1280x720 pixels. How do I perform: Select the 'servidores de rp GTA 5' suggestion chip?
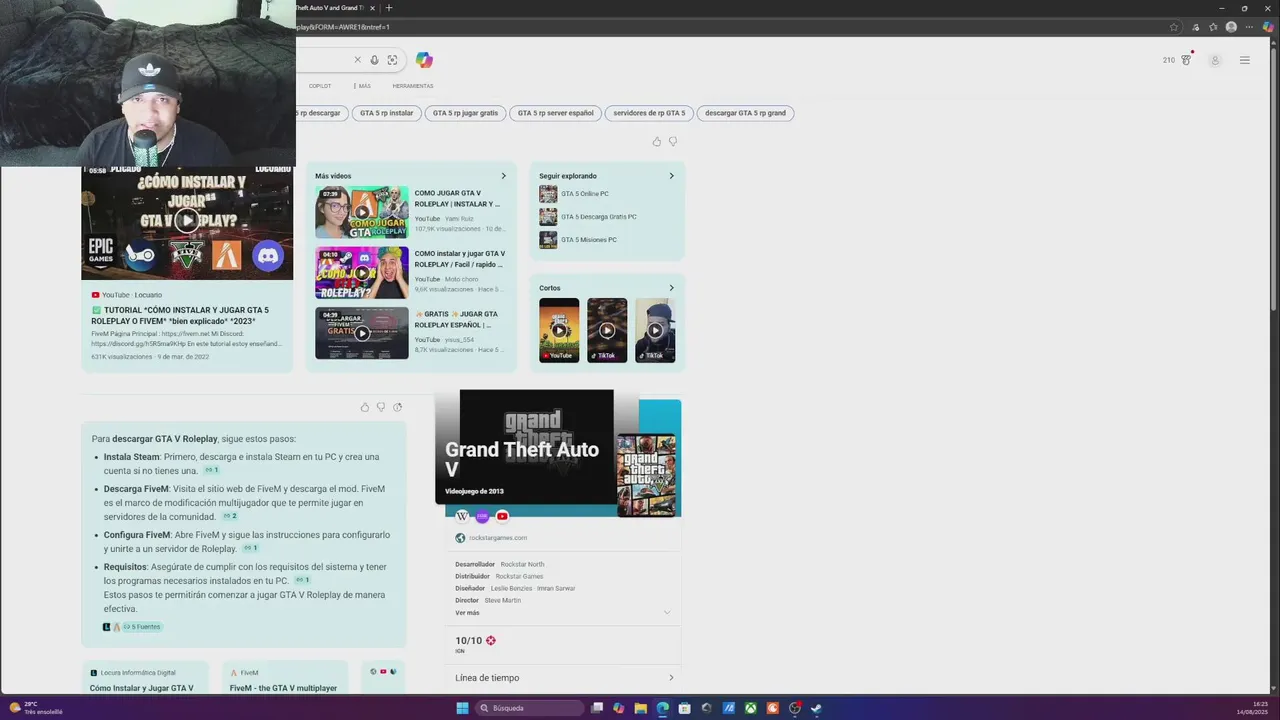point(649,113)
